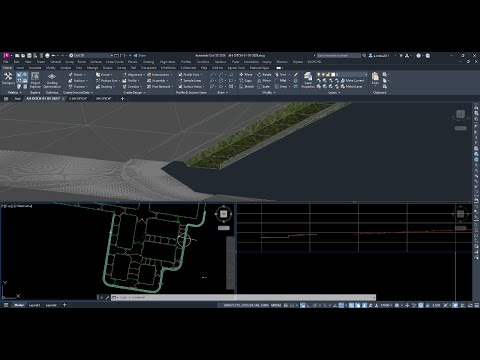The width and height of the screenshot is (480, 360).
Task: Launch Project Explorer
Action: coord(35,80)
